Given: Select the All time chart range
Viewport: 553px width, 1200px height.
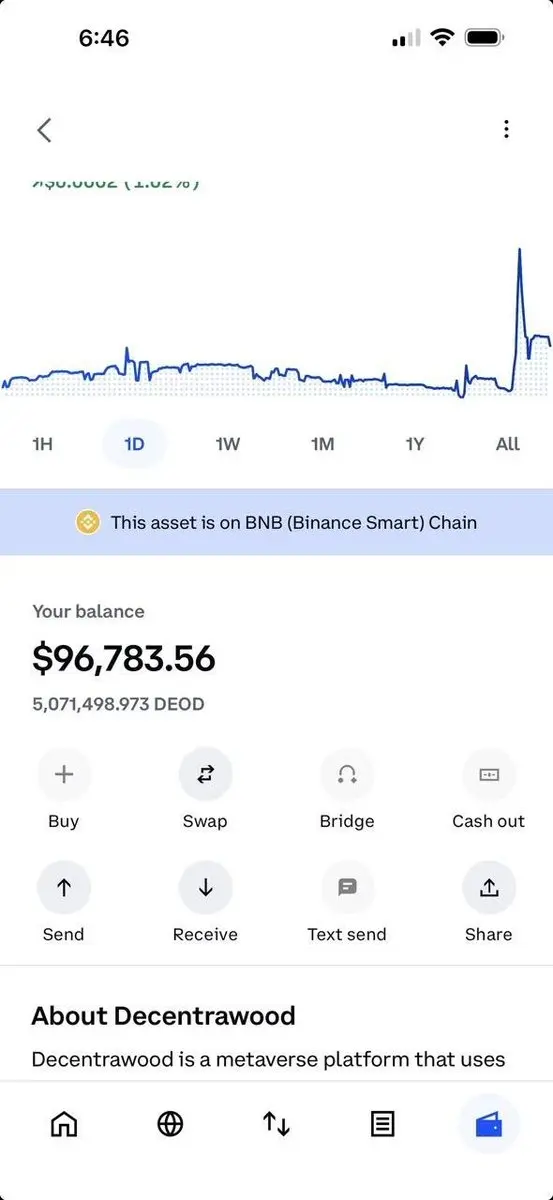Looking at the screenshot, I should 508,443.
